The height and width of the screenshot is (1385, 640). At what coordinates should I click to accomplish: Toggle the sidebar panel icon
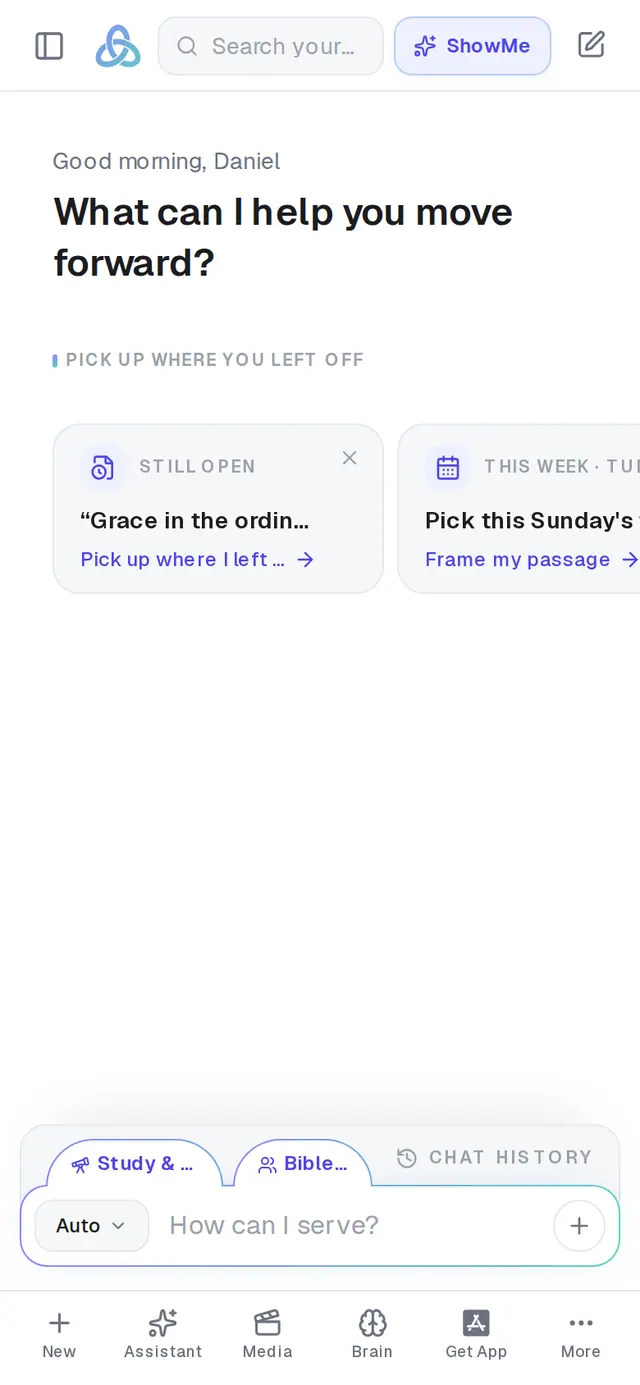[49, 46]
